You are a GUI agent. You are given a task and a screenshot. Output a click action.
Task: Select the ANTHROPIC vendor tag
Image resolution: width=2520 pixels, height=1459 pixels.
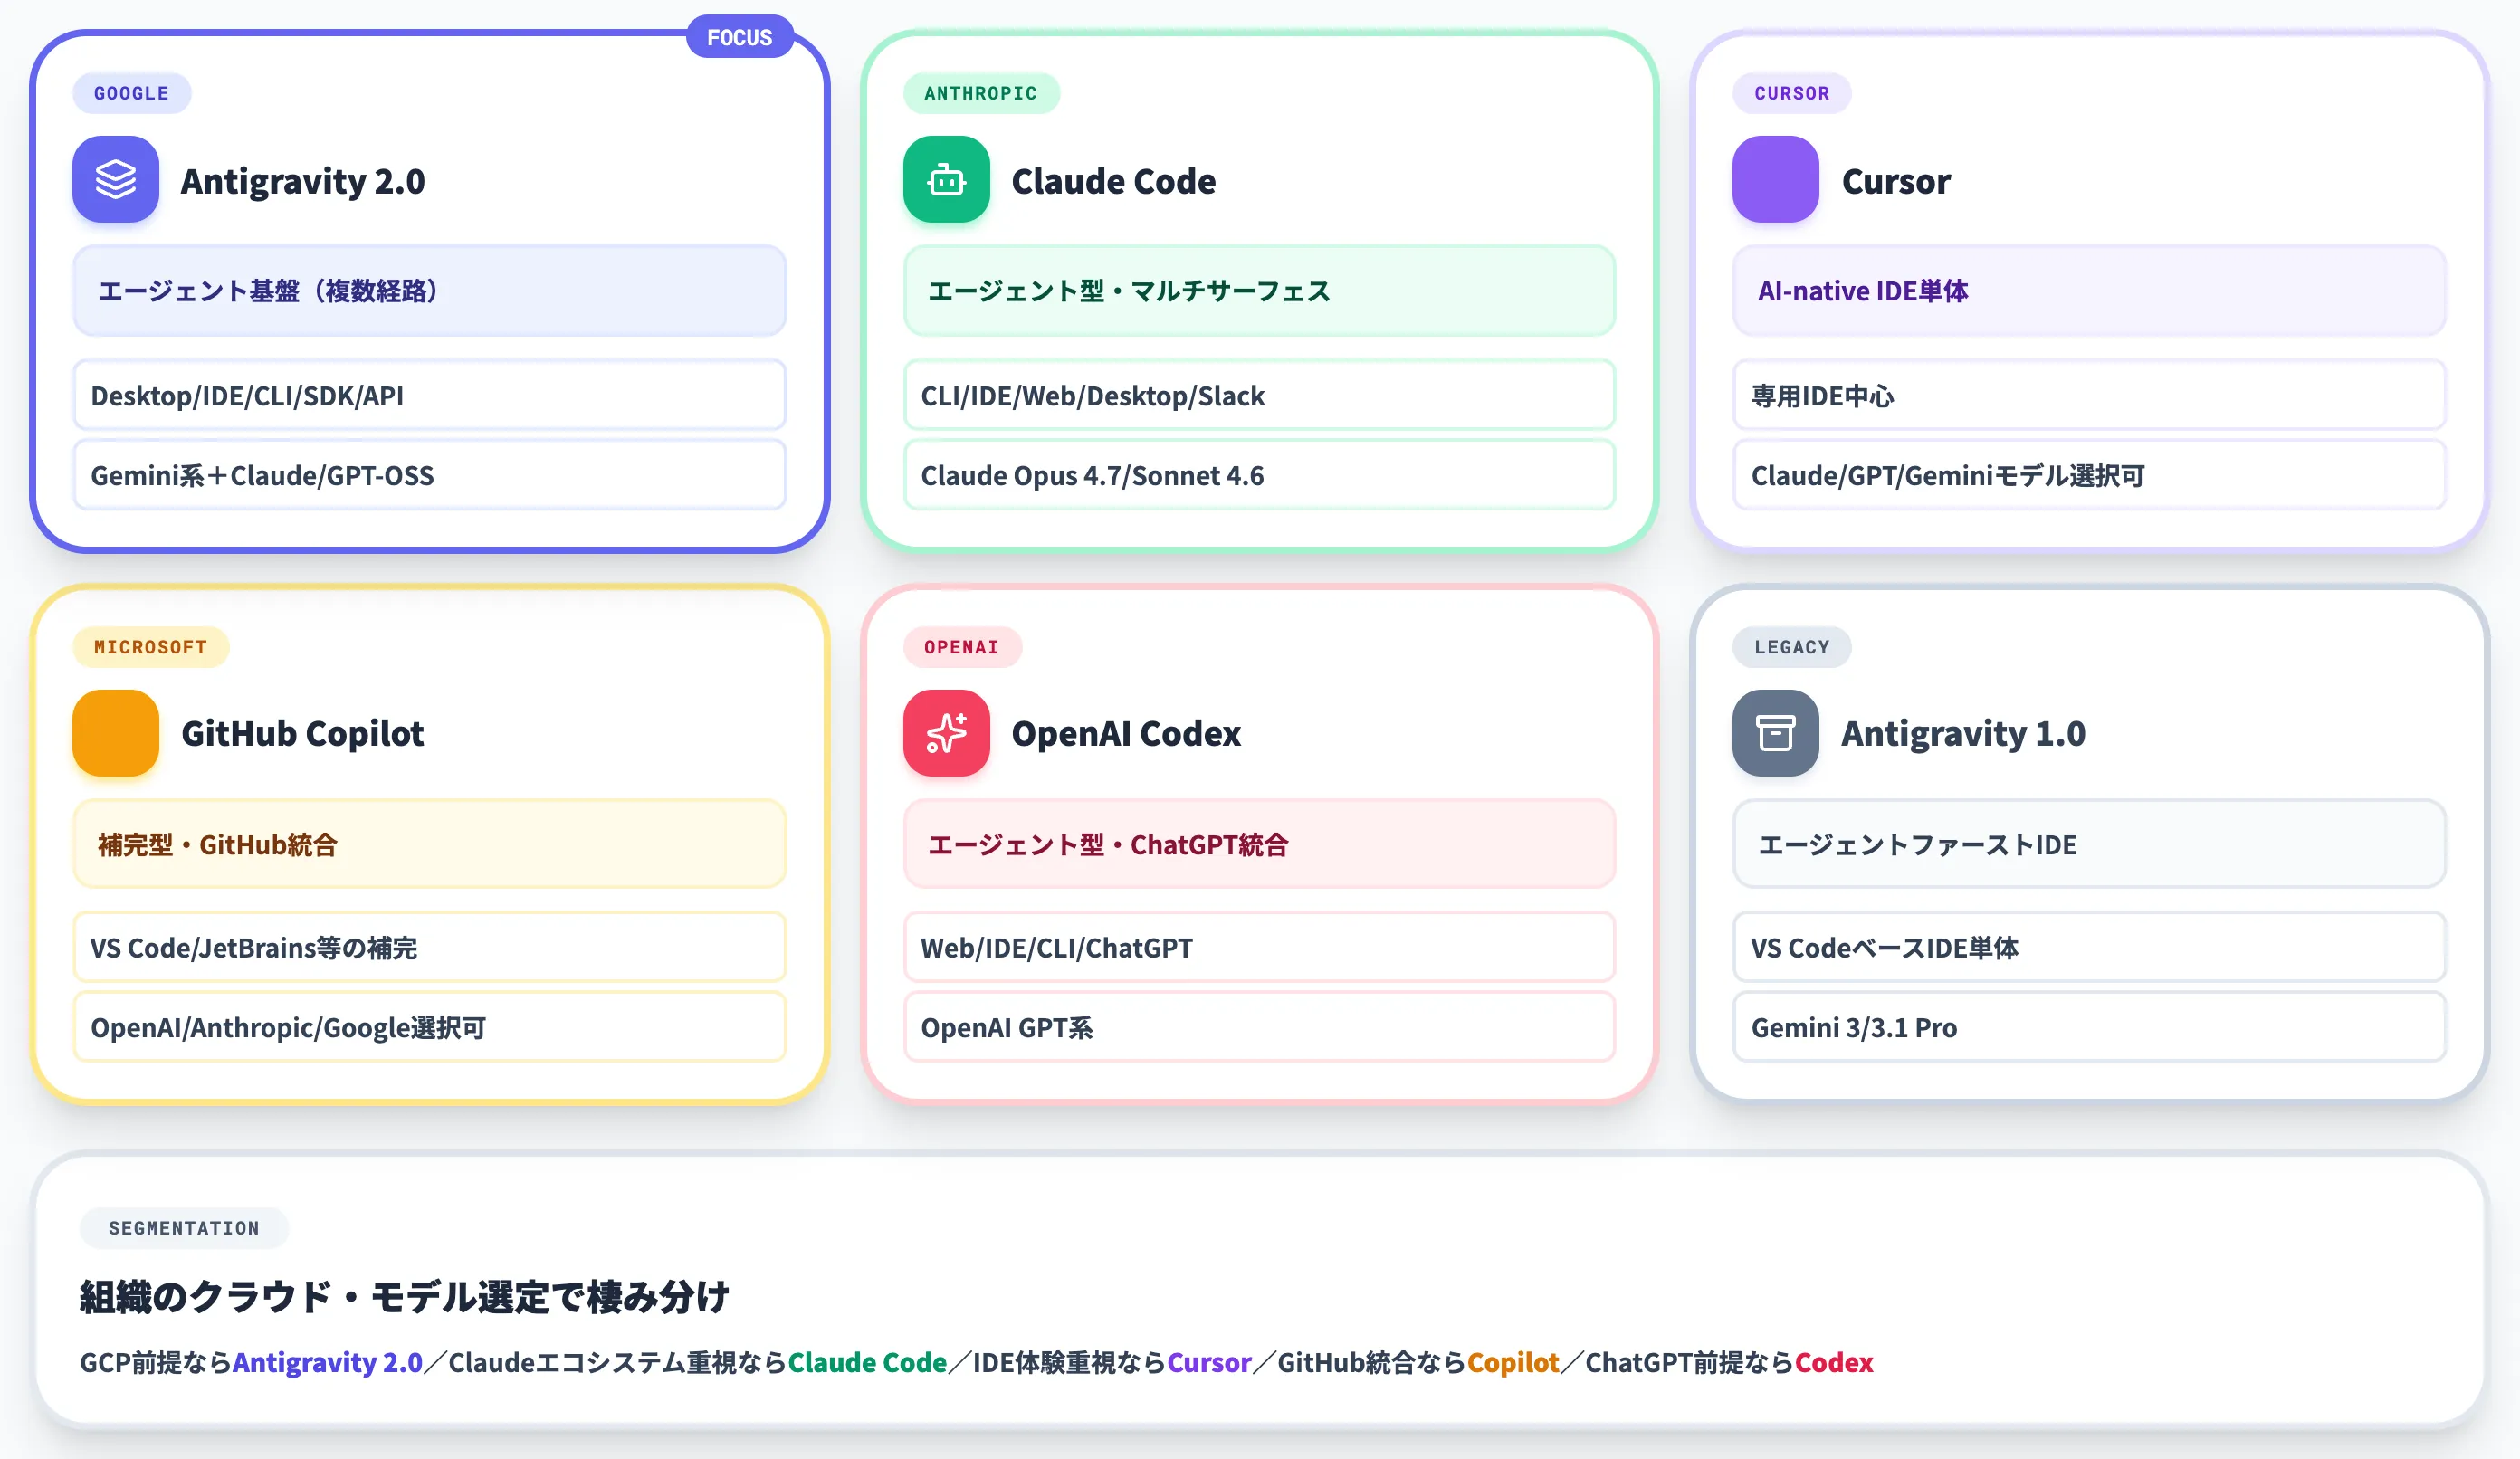(981, 93)
